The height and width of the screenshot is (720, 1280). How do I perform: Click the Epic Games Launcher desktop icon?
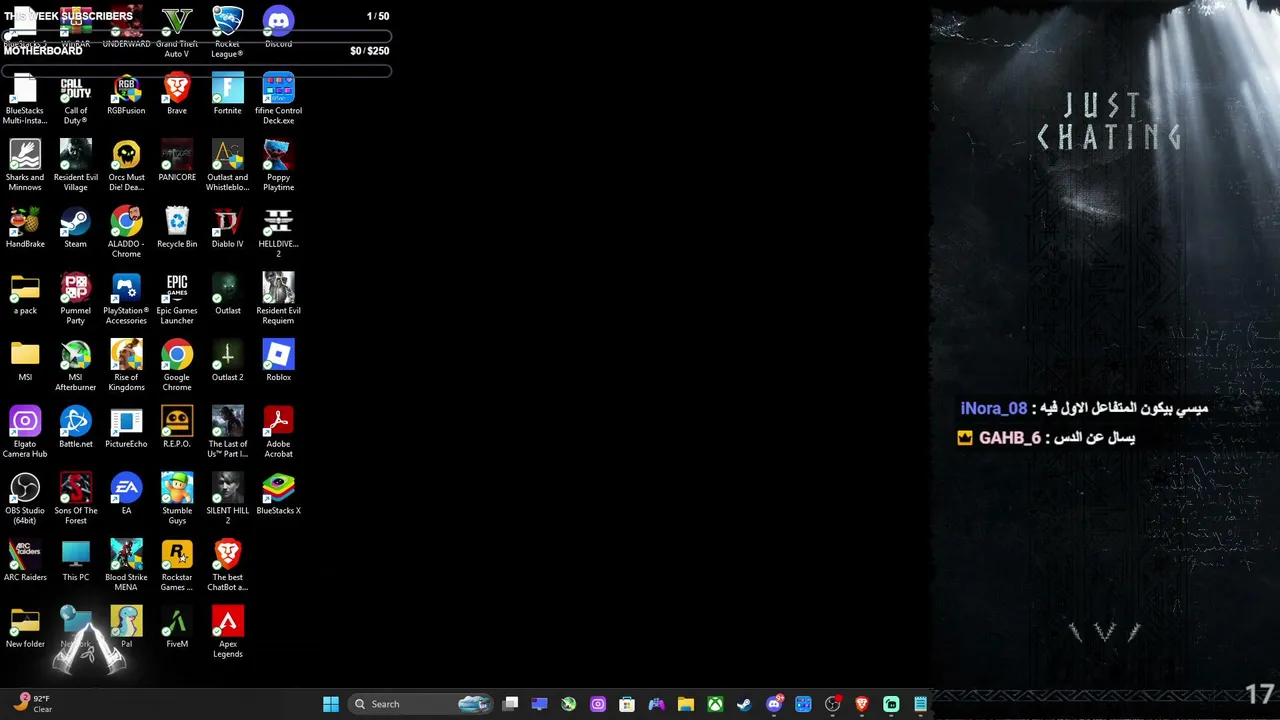pyautogui.click(x=177, y=299)
